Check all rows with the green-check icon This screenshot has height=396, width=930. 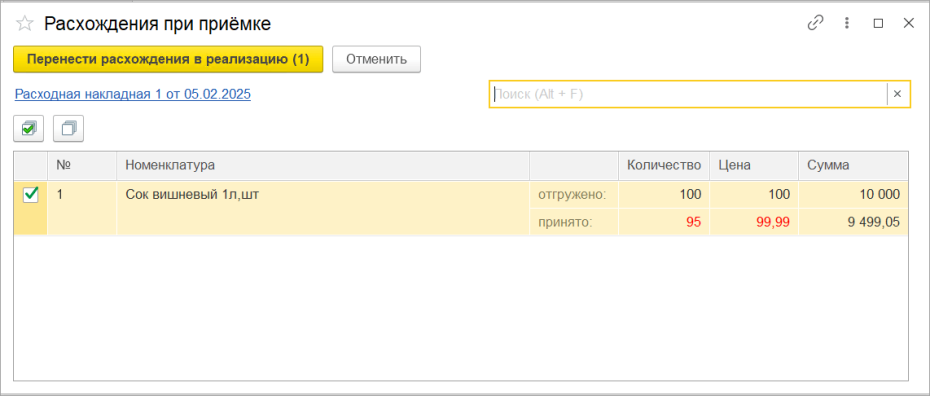click(28, 129)
